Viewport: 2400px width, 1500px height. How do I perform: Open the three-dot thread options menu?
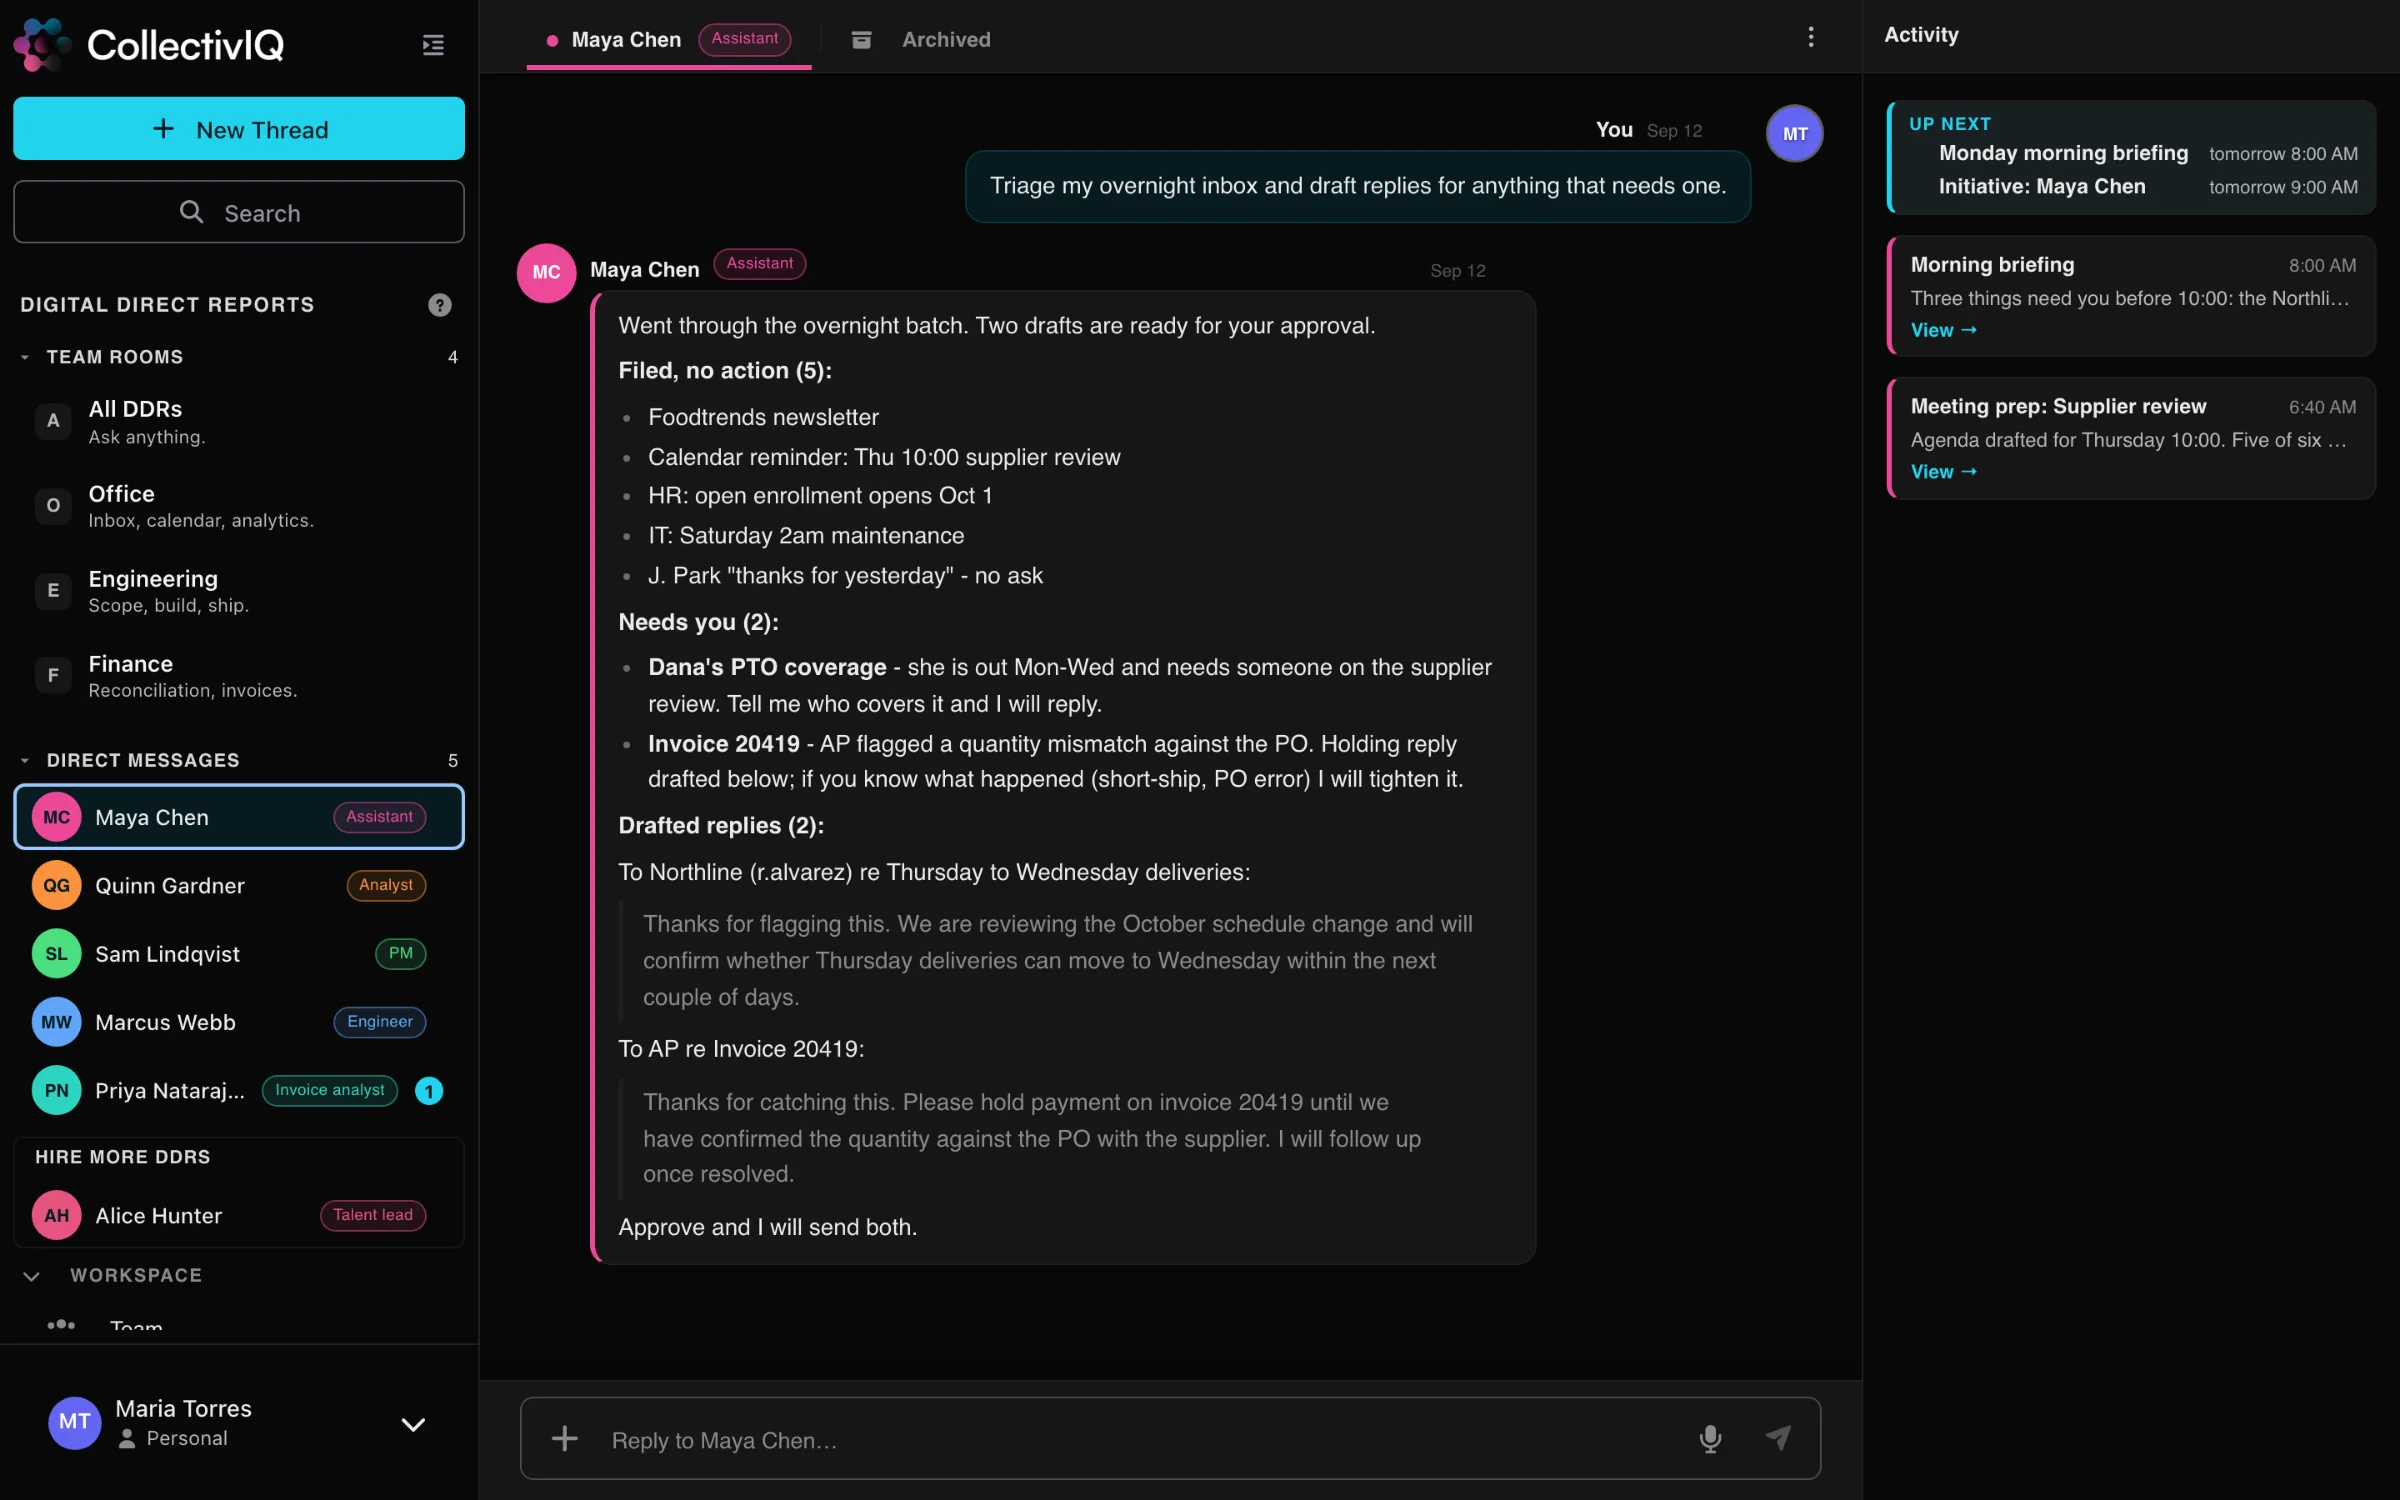pos(1810,37)
